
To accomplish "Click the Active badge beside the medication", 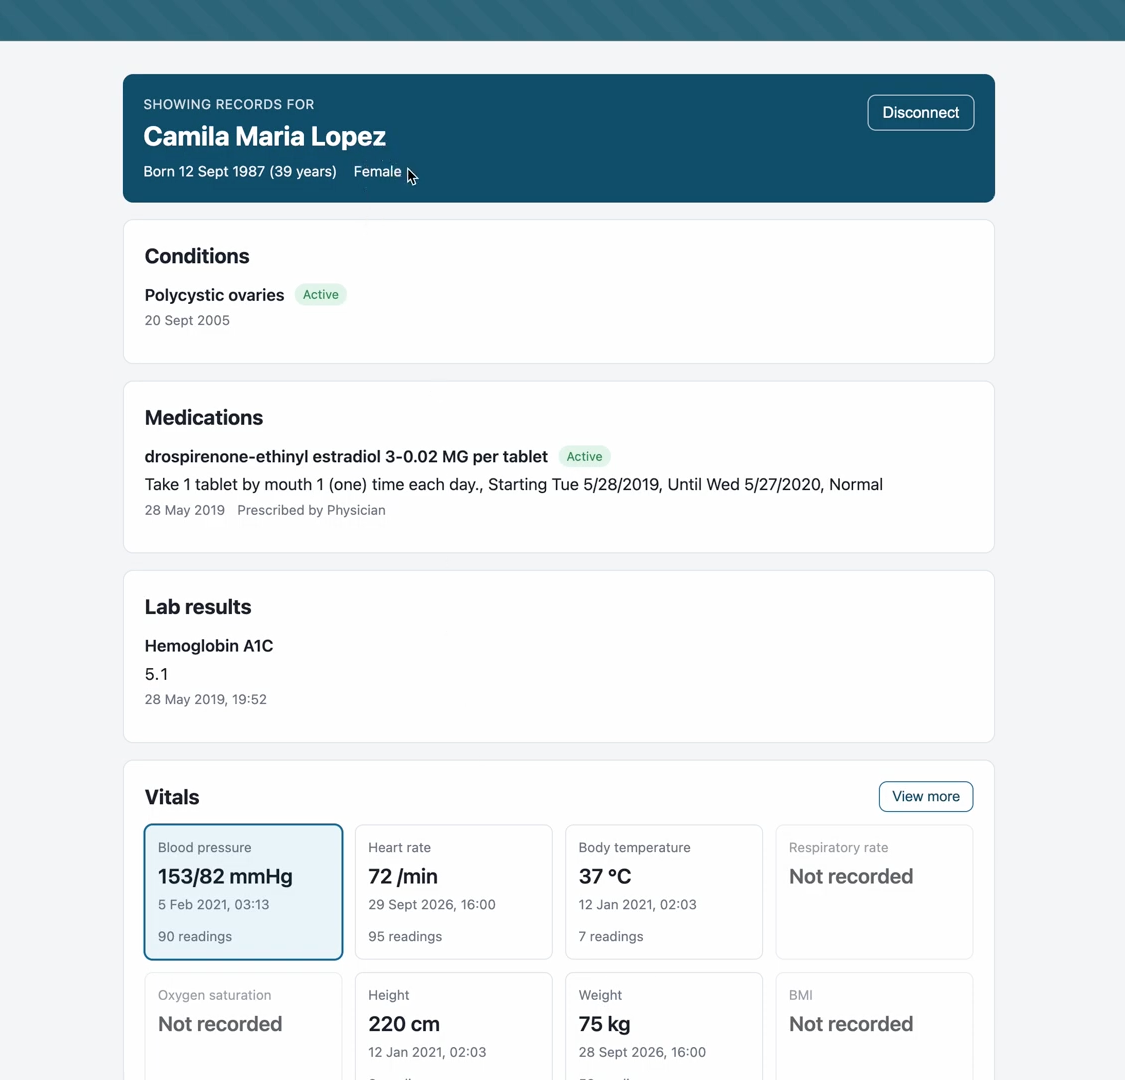I will pyautogui.click(x=585, y=456).
